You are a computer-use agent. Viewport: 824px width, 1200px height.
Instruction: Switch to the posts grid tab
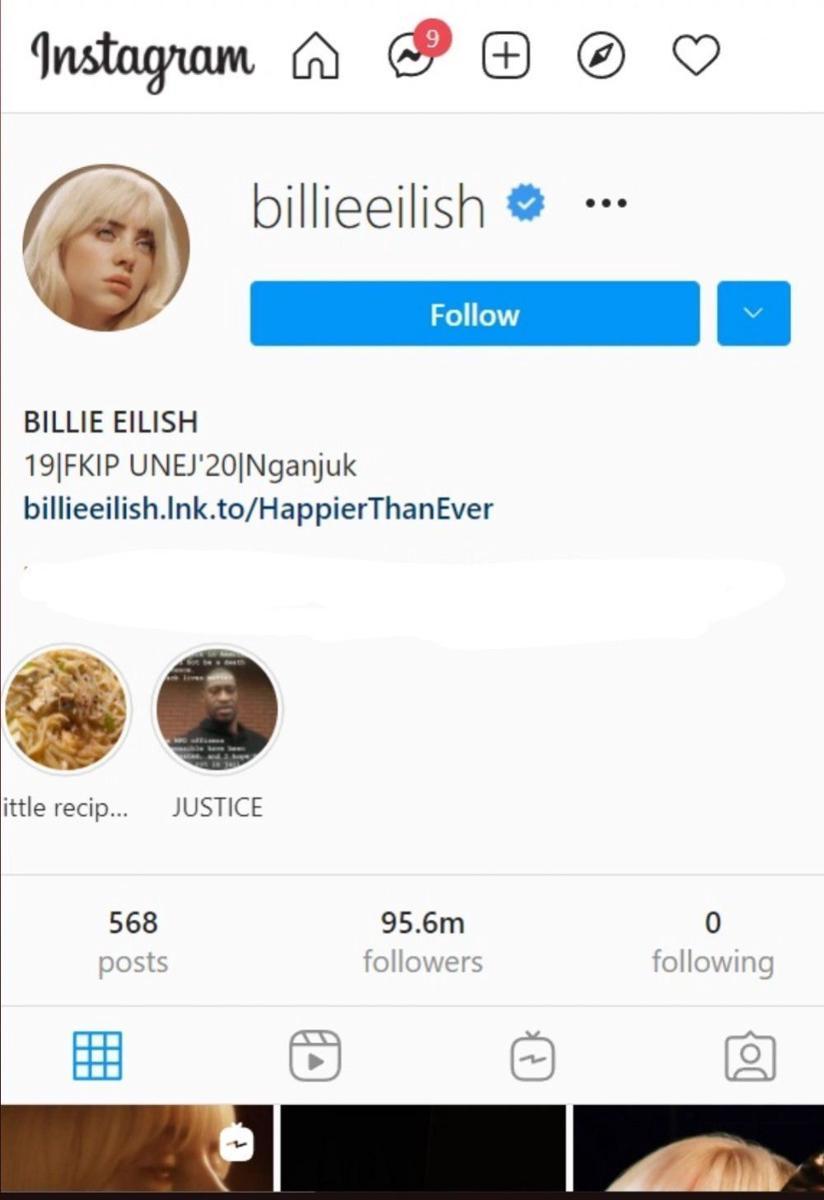pyautogui.click(x=98, y=1056)
